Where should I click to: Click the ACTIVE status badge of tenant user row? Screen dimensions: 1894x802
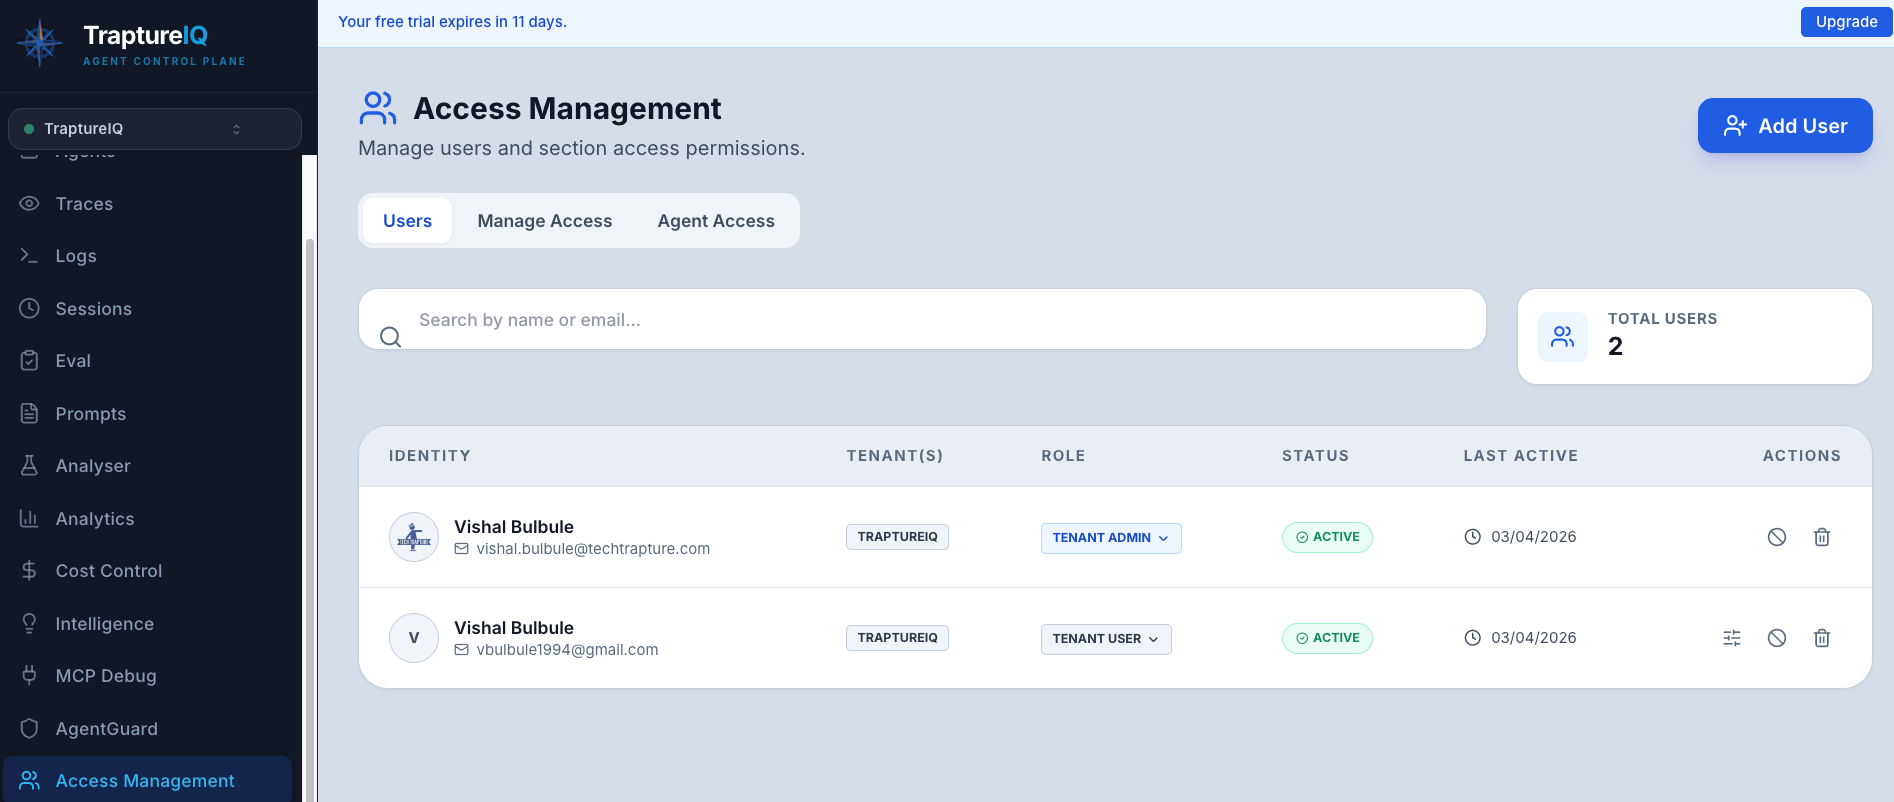click(x=1327, y=638)
